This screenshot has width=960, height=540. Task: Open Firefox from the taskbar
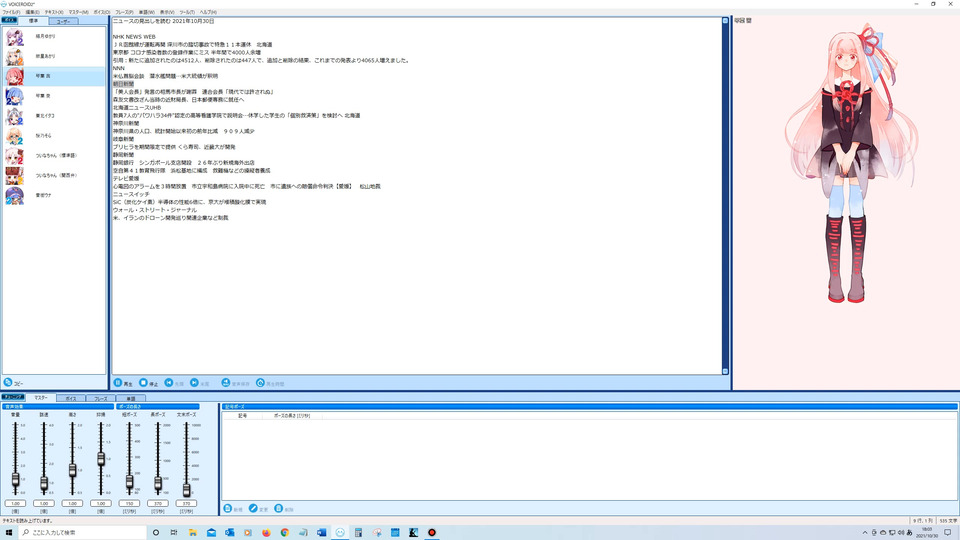coord(266,533)
